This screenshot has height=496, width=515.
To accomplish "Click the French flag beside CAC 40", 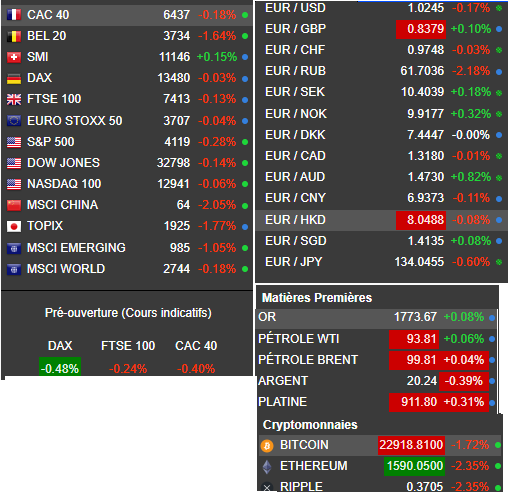I will pyautogui.click(x=14, y=15).
